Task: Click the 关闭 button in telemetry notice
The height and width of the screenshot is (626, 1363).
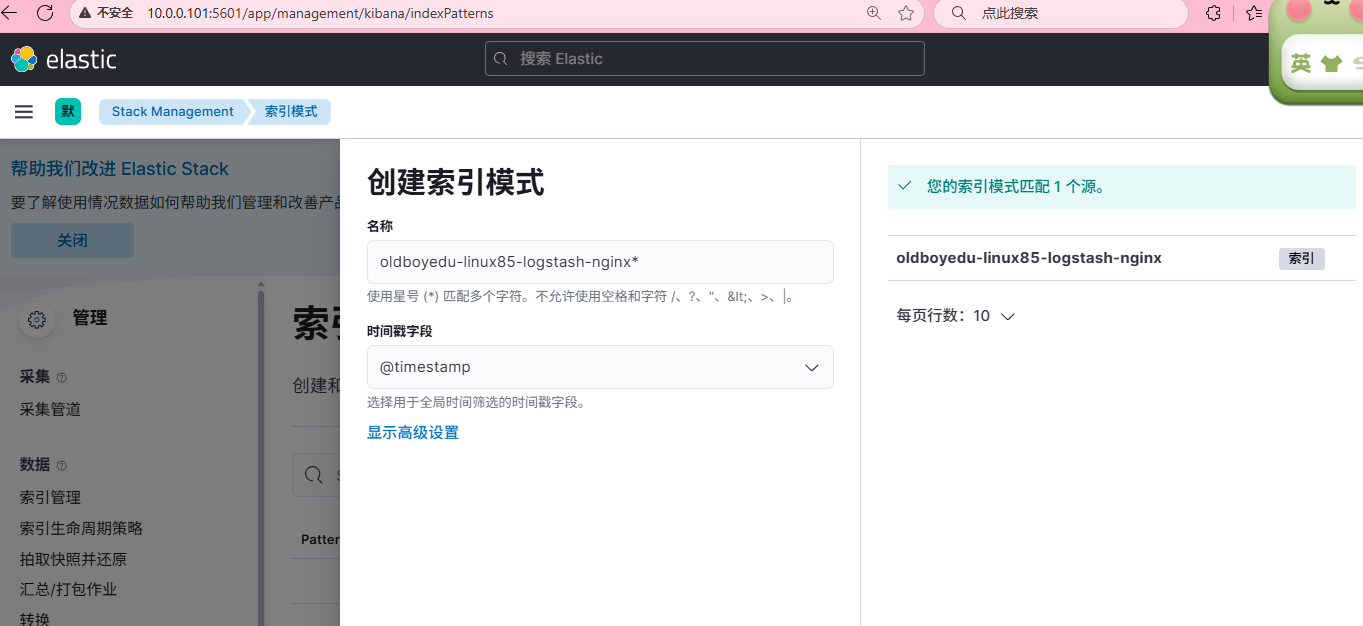Action: [72, 241]
